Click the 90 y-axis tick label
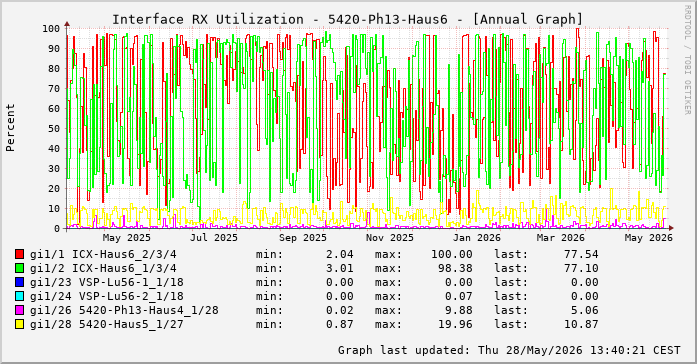 pyautogui.click(x=54, y=48)
